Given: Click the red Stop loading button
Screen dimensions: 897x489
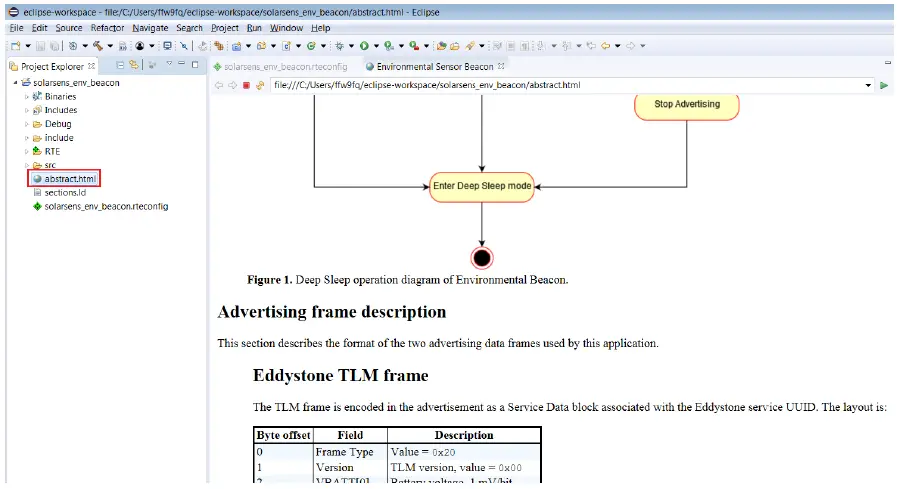Looking at the screenshot, I should (246, 85).
